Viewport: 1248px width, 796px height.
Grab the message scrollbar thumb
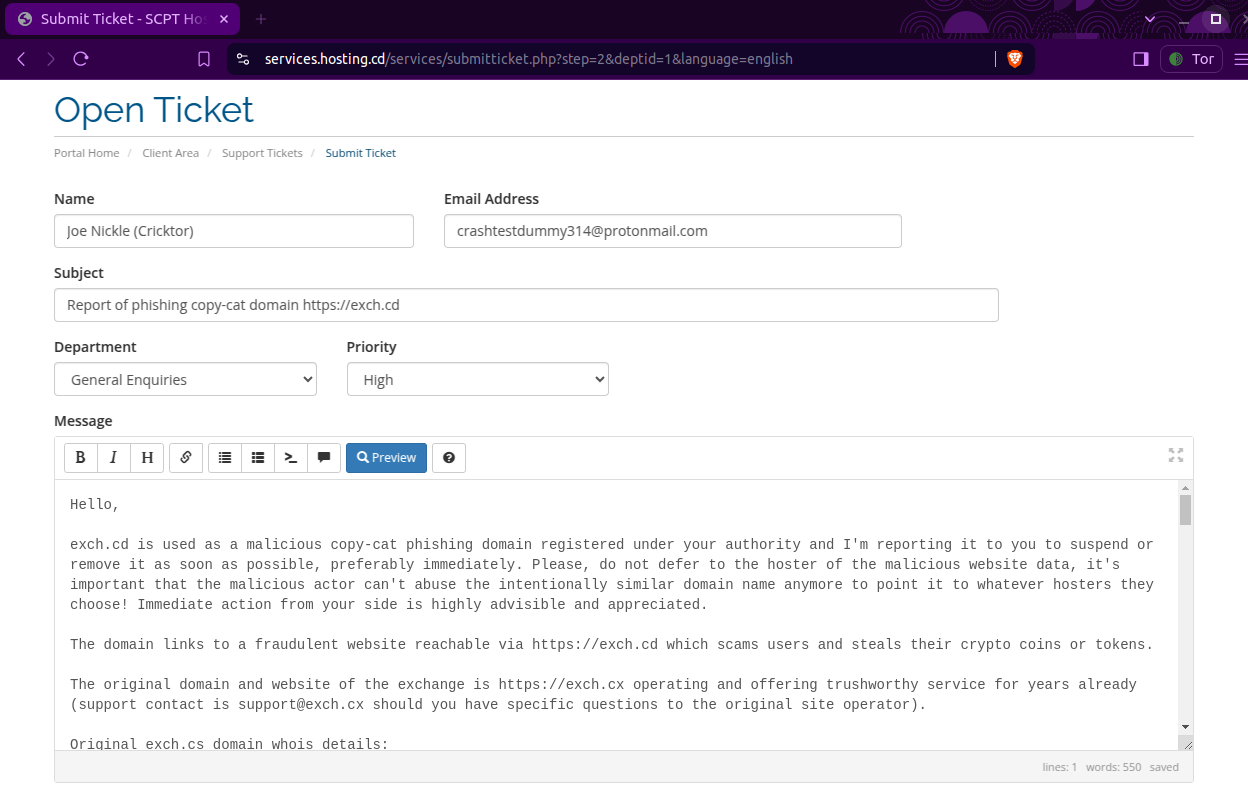click(1186, 510)
